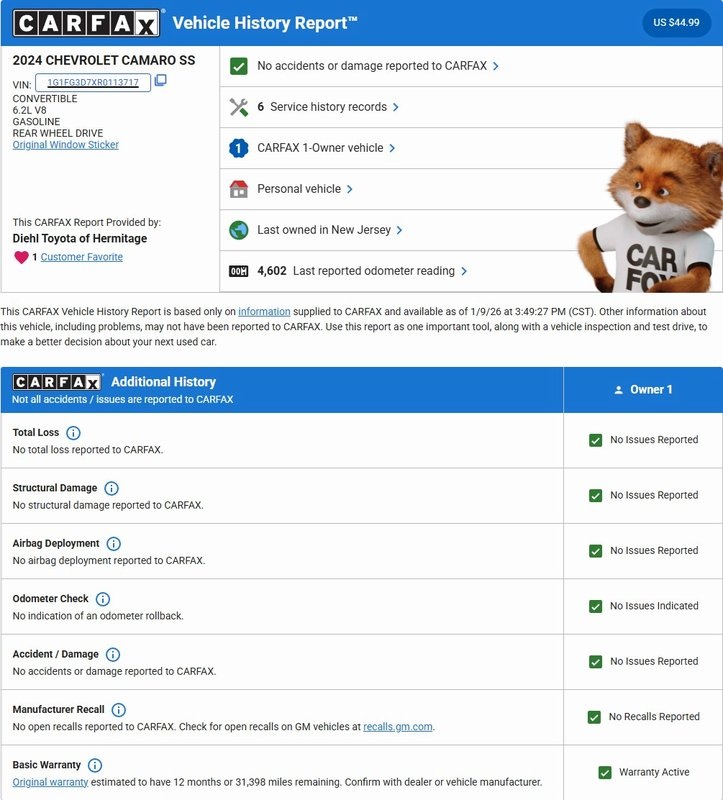Click the Airbag Deployment info icon
This screenshot has width=723, height=800.
[113, 544]
